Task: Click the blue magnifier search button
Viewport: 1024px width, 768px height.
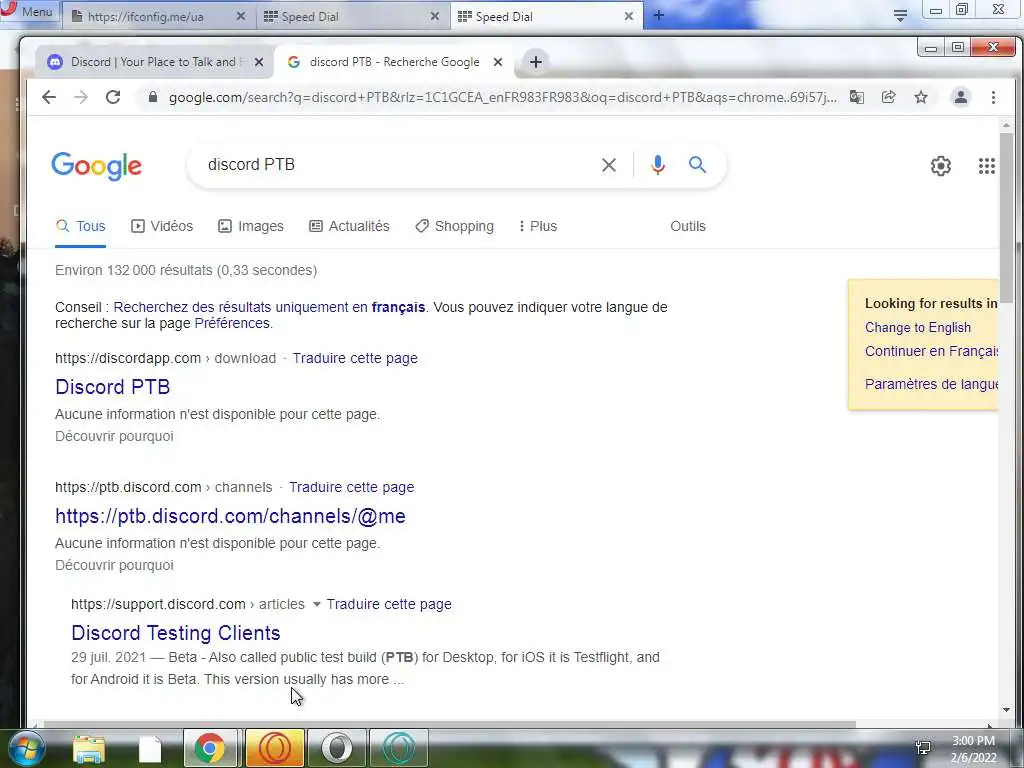Action: pyautogui.click(x=697, y=165)
